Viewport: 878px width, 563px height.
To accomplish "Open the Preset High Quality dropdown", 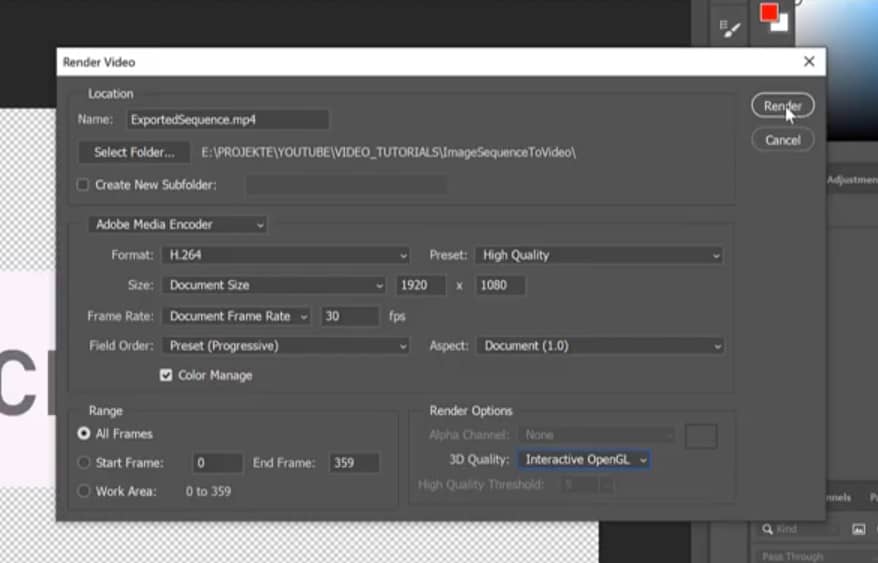I will tap(599, 255).
